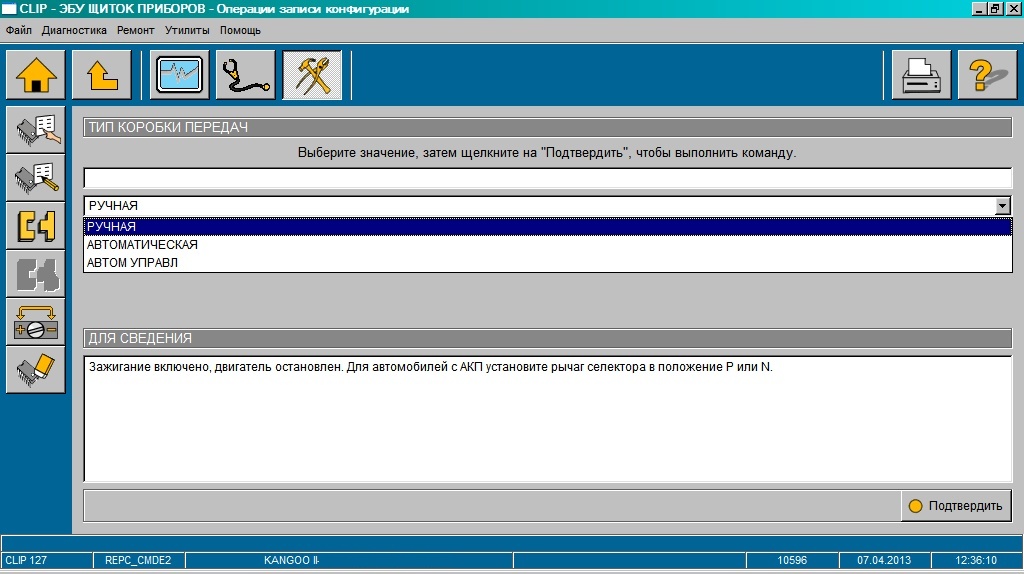Minimize the CLIP window

click(979, 8)
